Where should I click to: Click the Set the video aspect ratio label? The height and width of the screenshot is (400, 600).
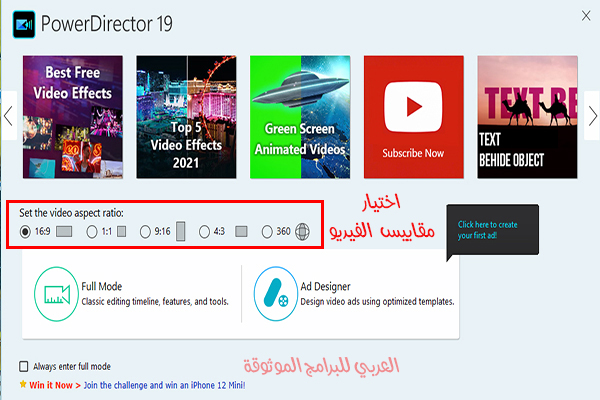pos(72,213)
